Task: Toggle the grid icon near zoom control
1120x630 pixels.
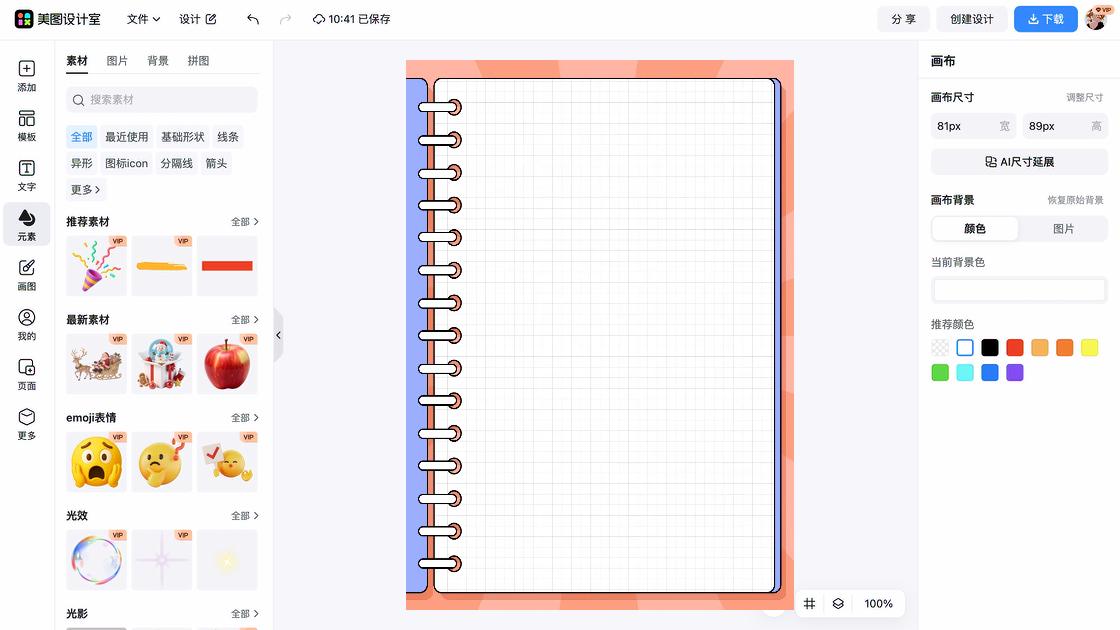Action: (809, 604)
